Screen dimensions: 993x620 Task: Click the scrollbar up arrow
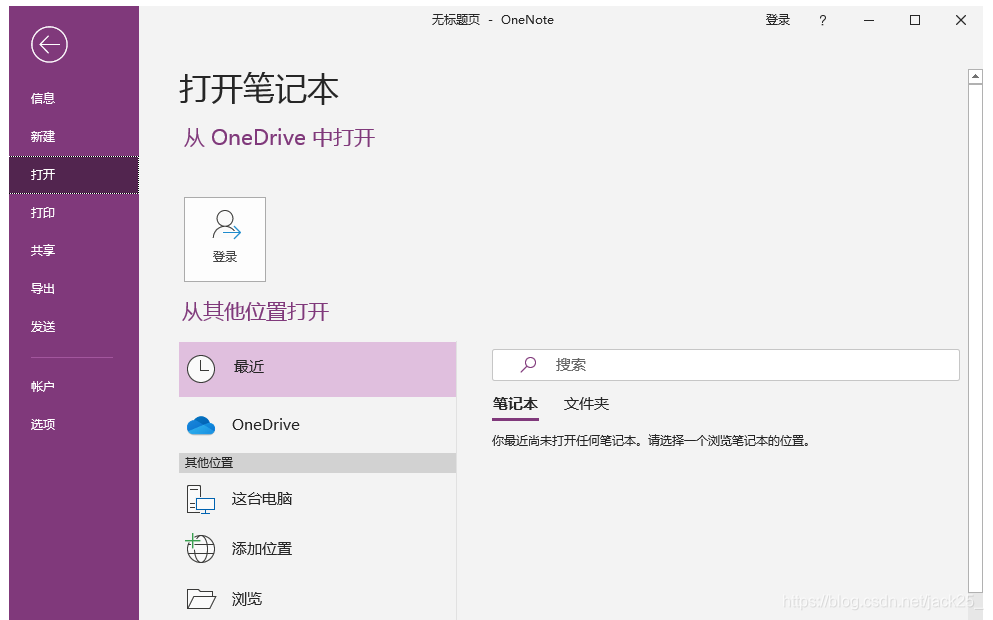[975, 77]
